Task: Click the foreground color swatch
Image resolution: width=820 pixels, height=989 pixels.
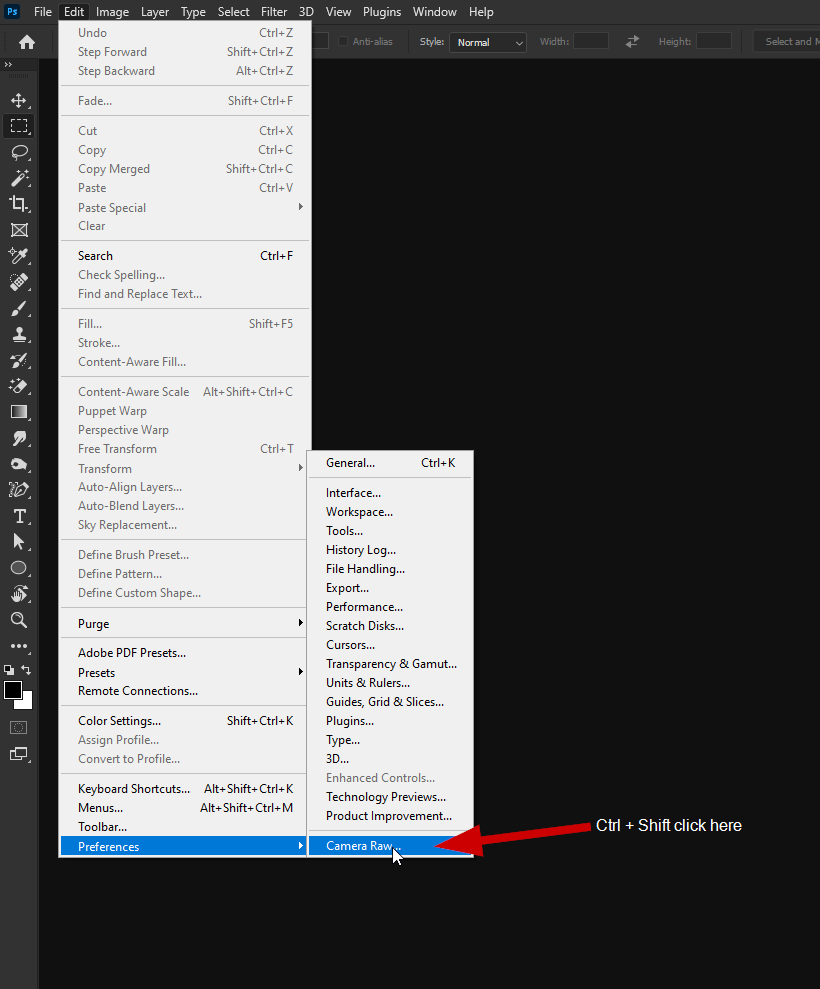Action: pos(14,690)
